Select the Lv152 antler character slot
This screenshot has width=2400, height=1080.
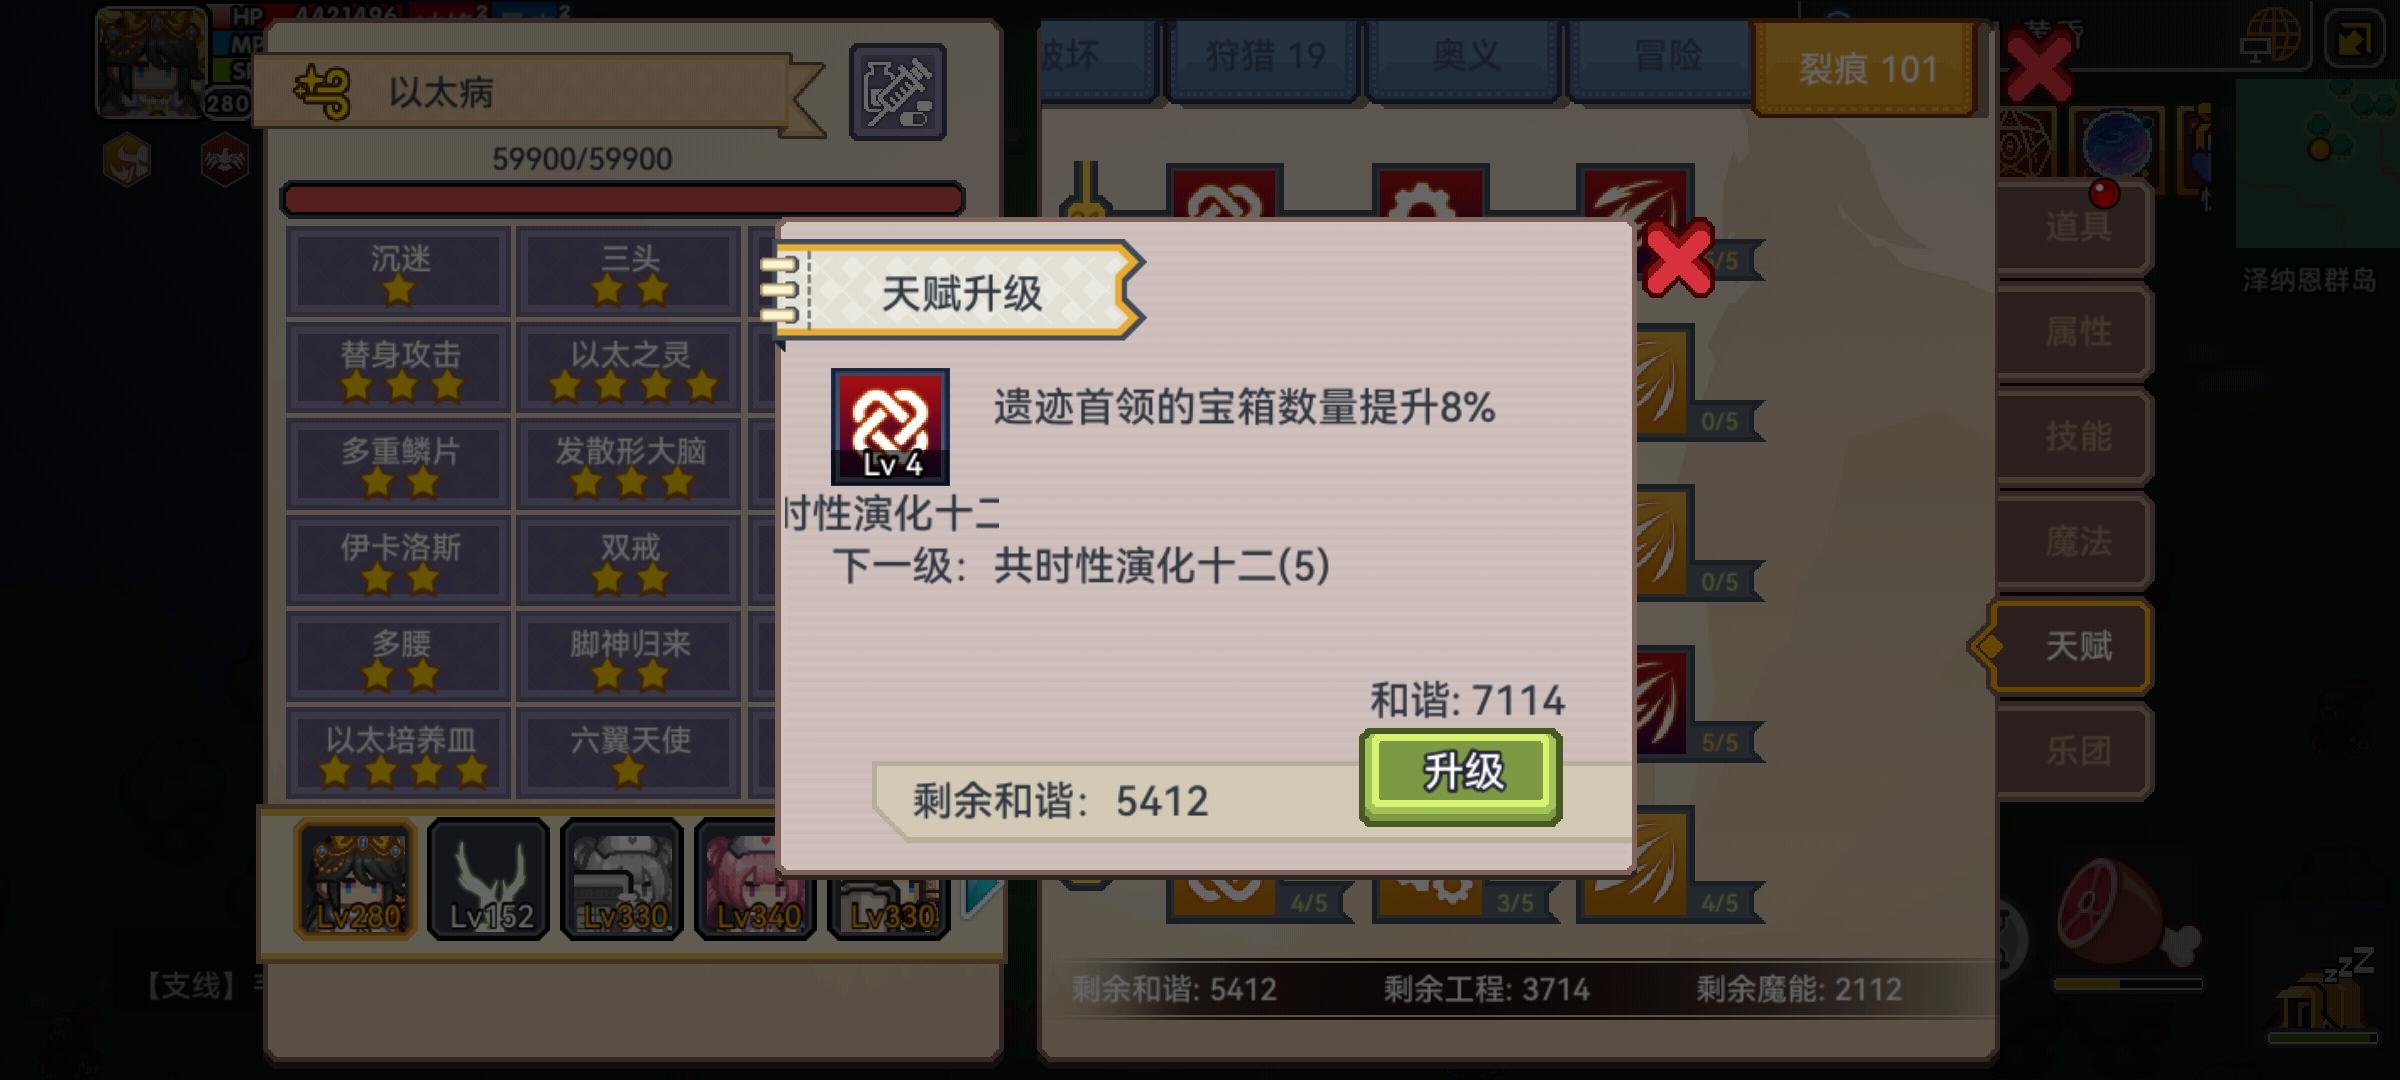pos(488,879)
